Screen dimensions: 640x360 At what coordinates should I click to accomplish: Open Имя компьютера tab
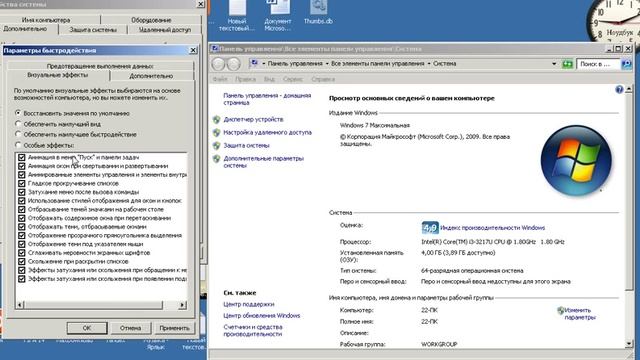pyautogui.click(x=46, y=20)
